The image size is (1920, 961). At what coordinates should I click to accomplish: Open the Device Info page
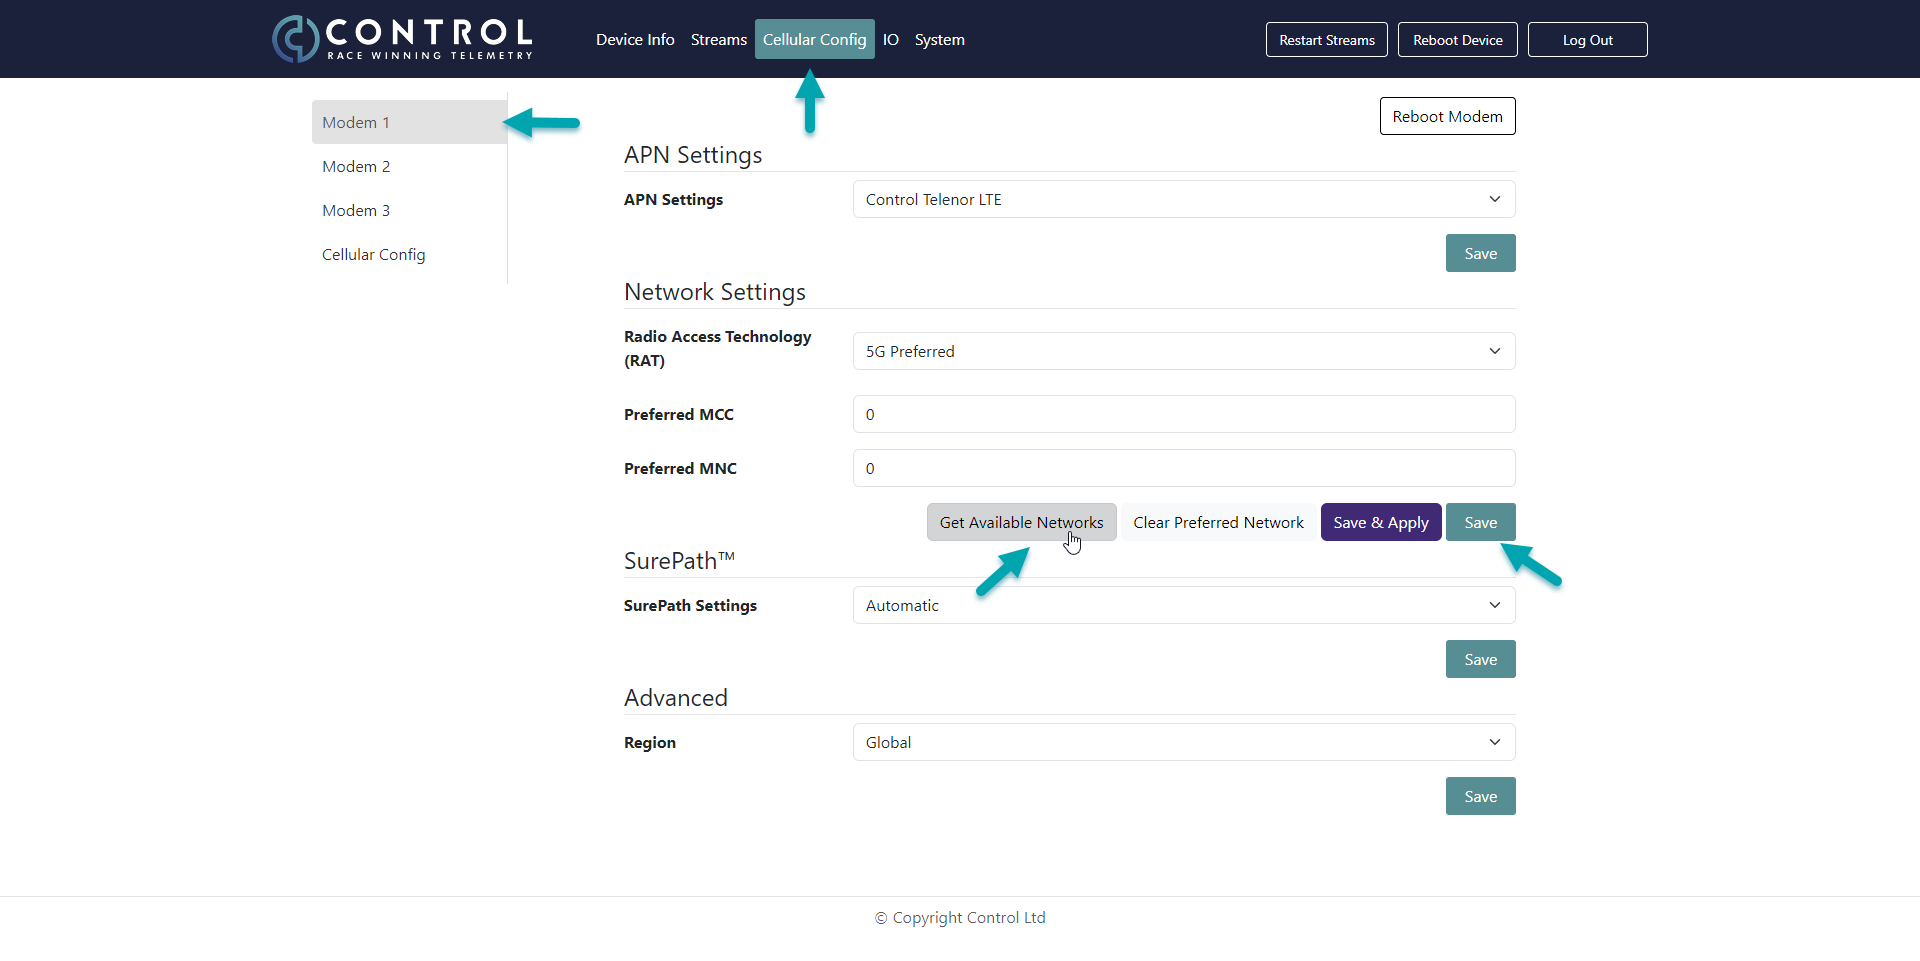click(635, 40)
